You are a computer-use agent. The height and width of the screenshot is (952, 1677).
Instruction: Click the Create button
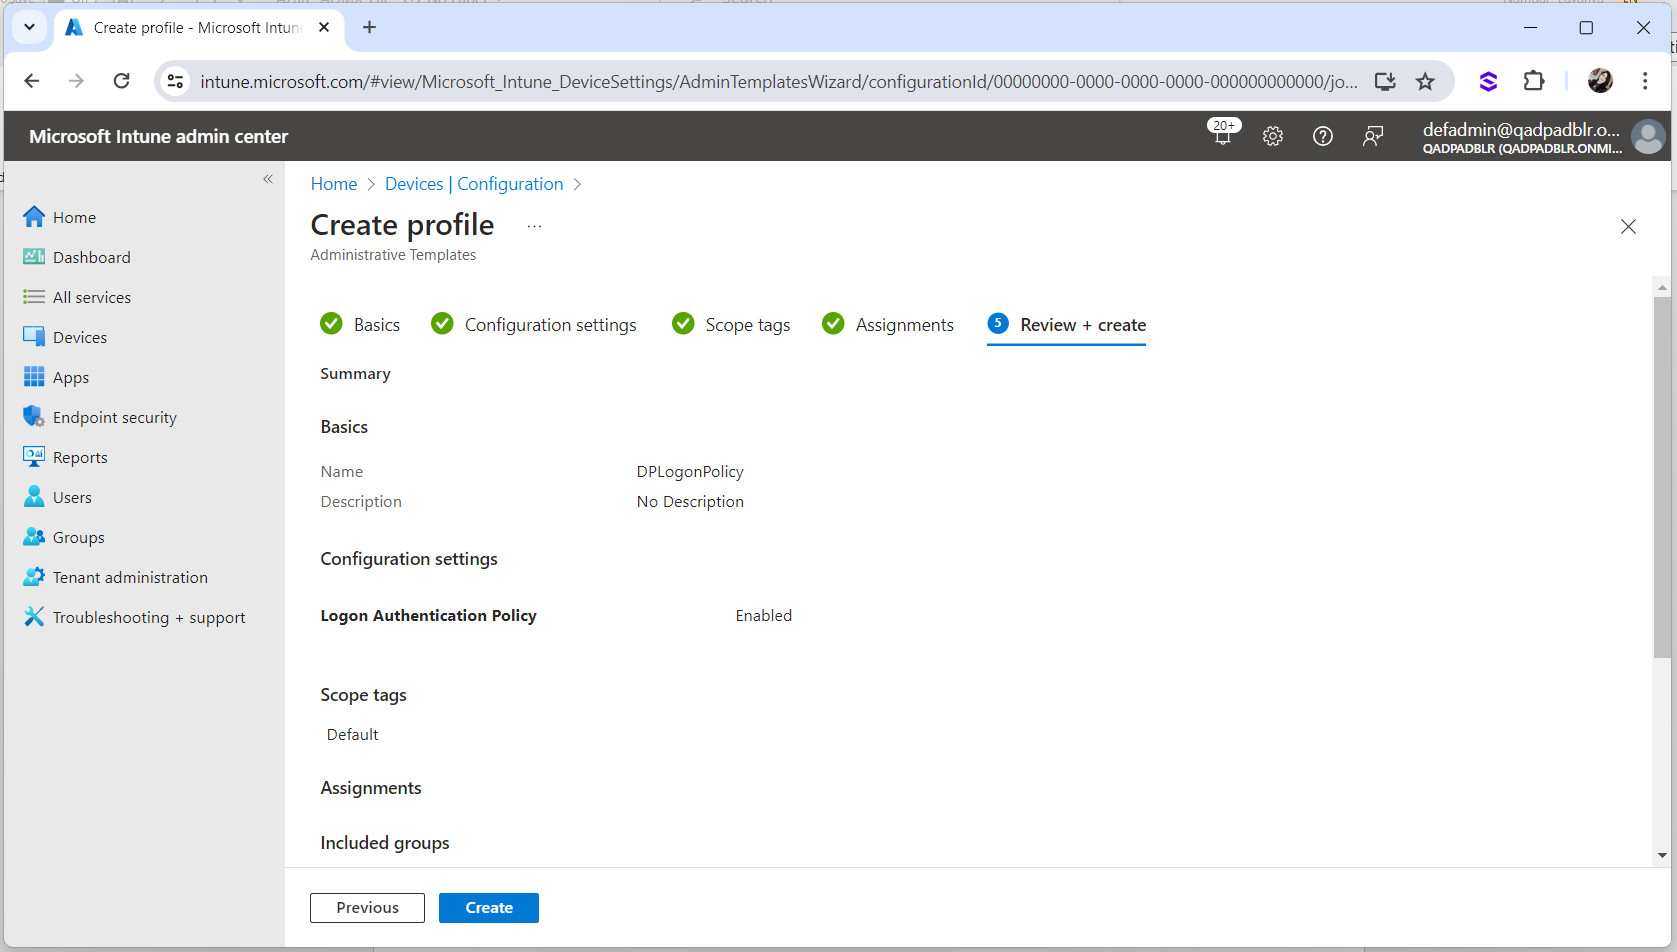(489, 908)
